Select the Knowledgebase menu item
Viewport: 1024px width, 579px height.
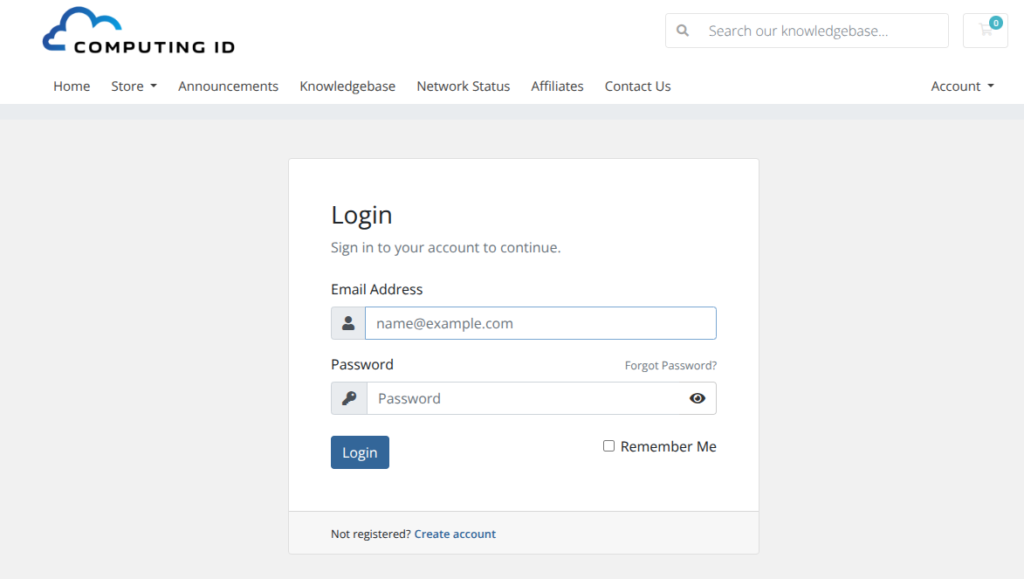pos(347,86)
